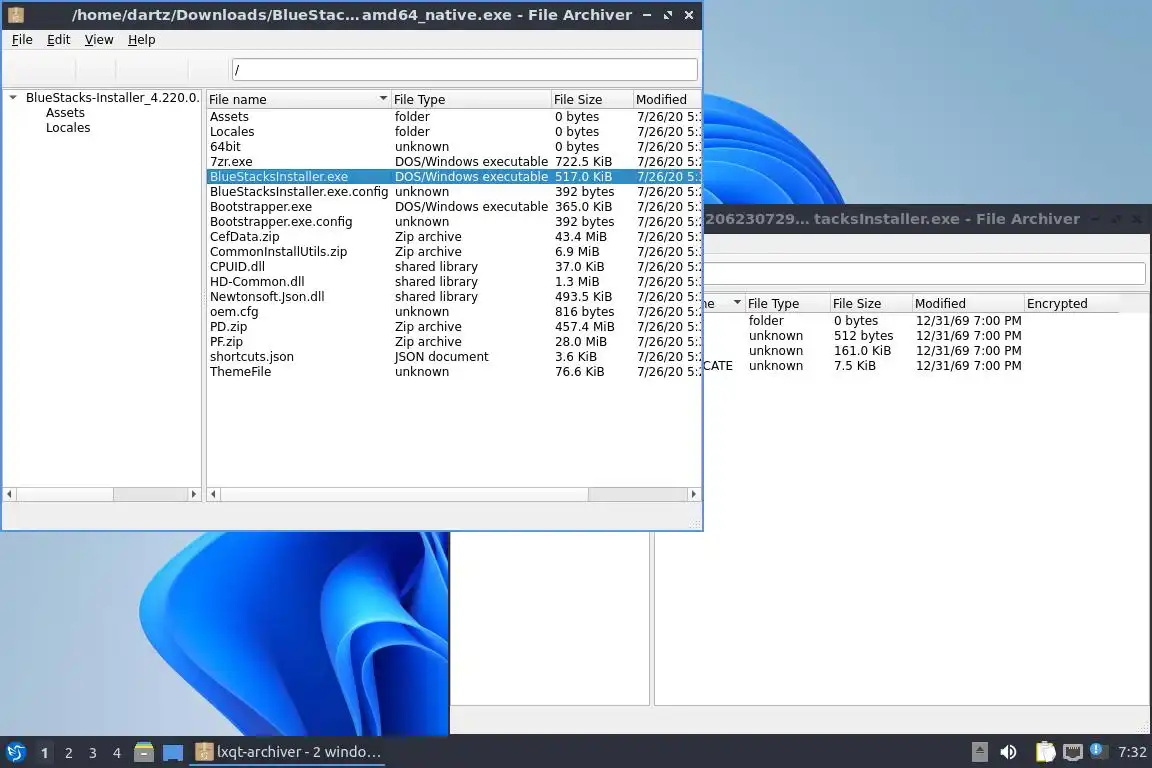Select Bootstrapper.exe.config file

coord(454,222)
